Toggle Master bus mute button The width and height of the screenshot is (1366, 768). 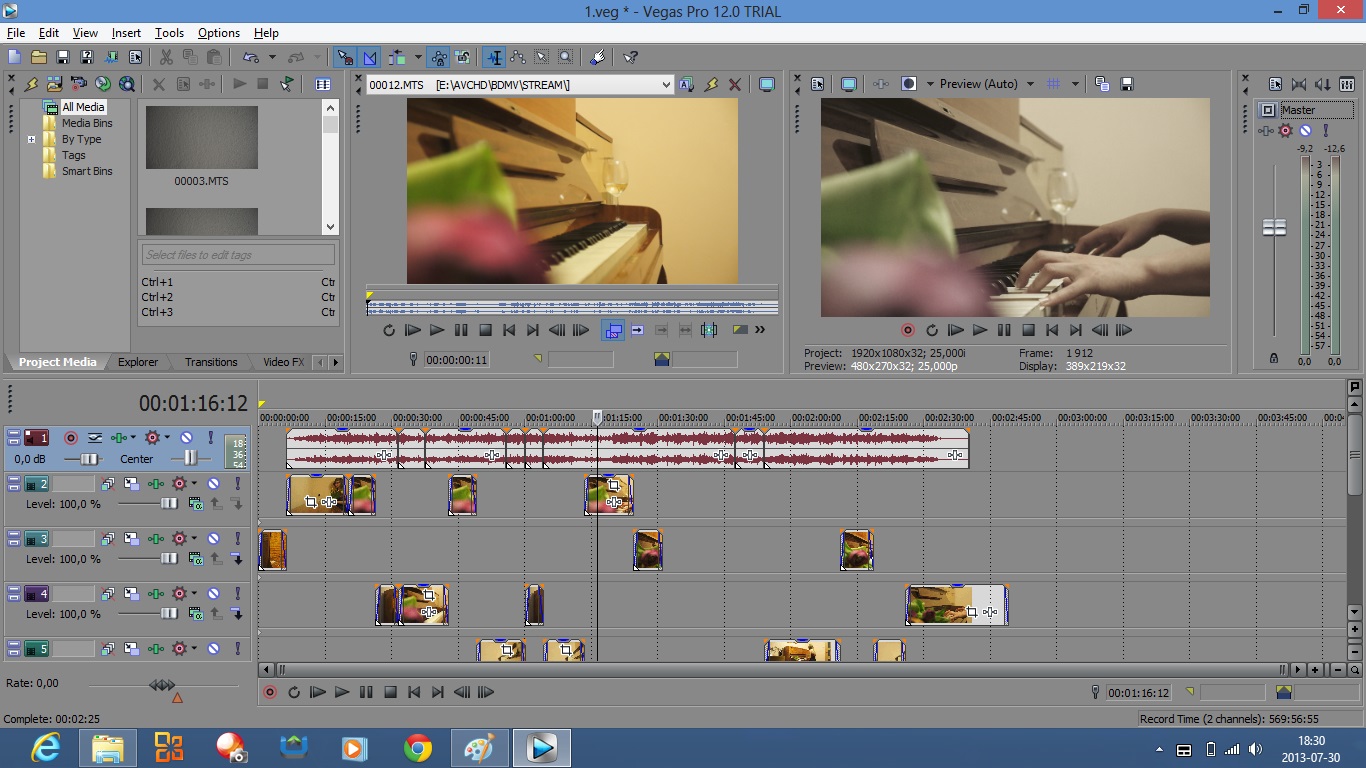[1305, 130]
